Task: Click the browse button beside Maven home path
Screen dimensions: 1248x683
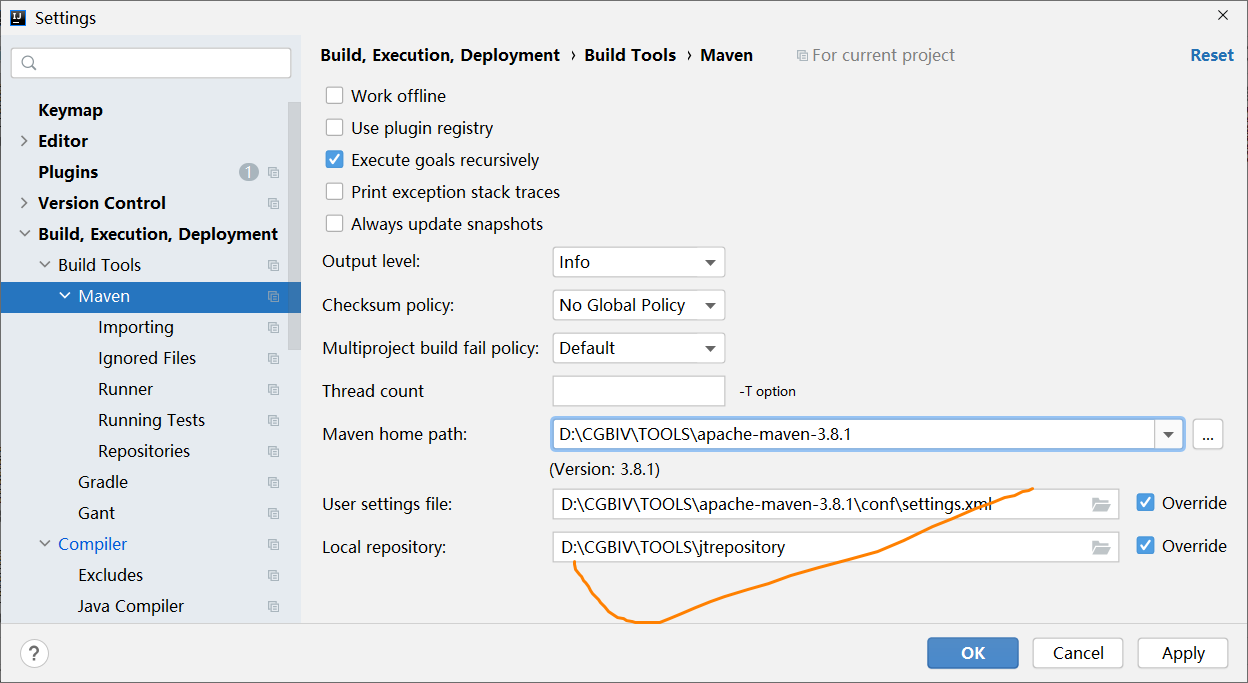Action: [x=1208, y=434]
